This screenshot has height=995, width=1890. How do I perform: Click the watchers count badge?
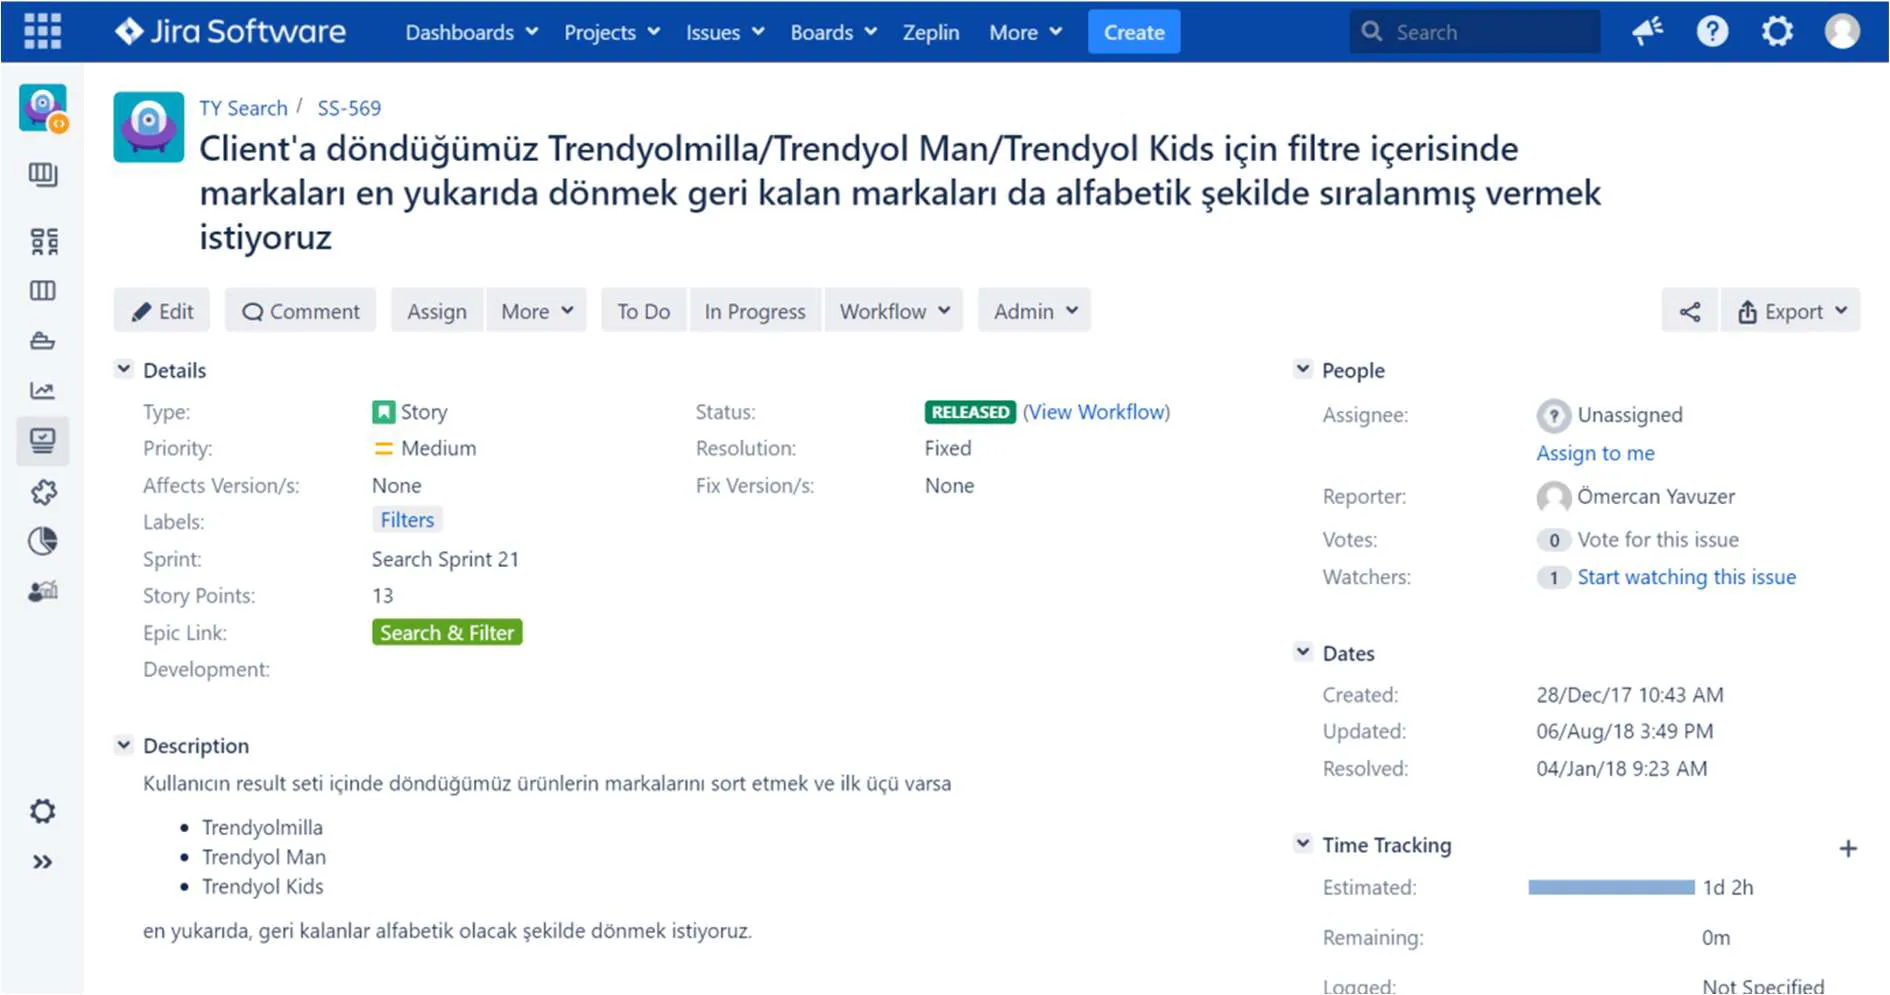tap(1553, 578)
